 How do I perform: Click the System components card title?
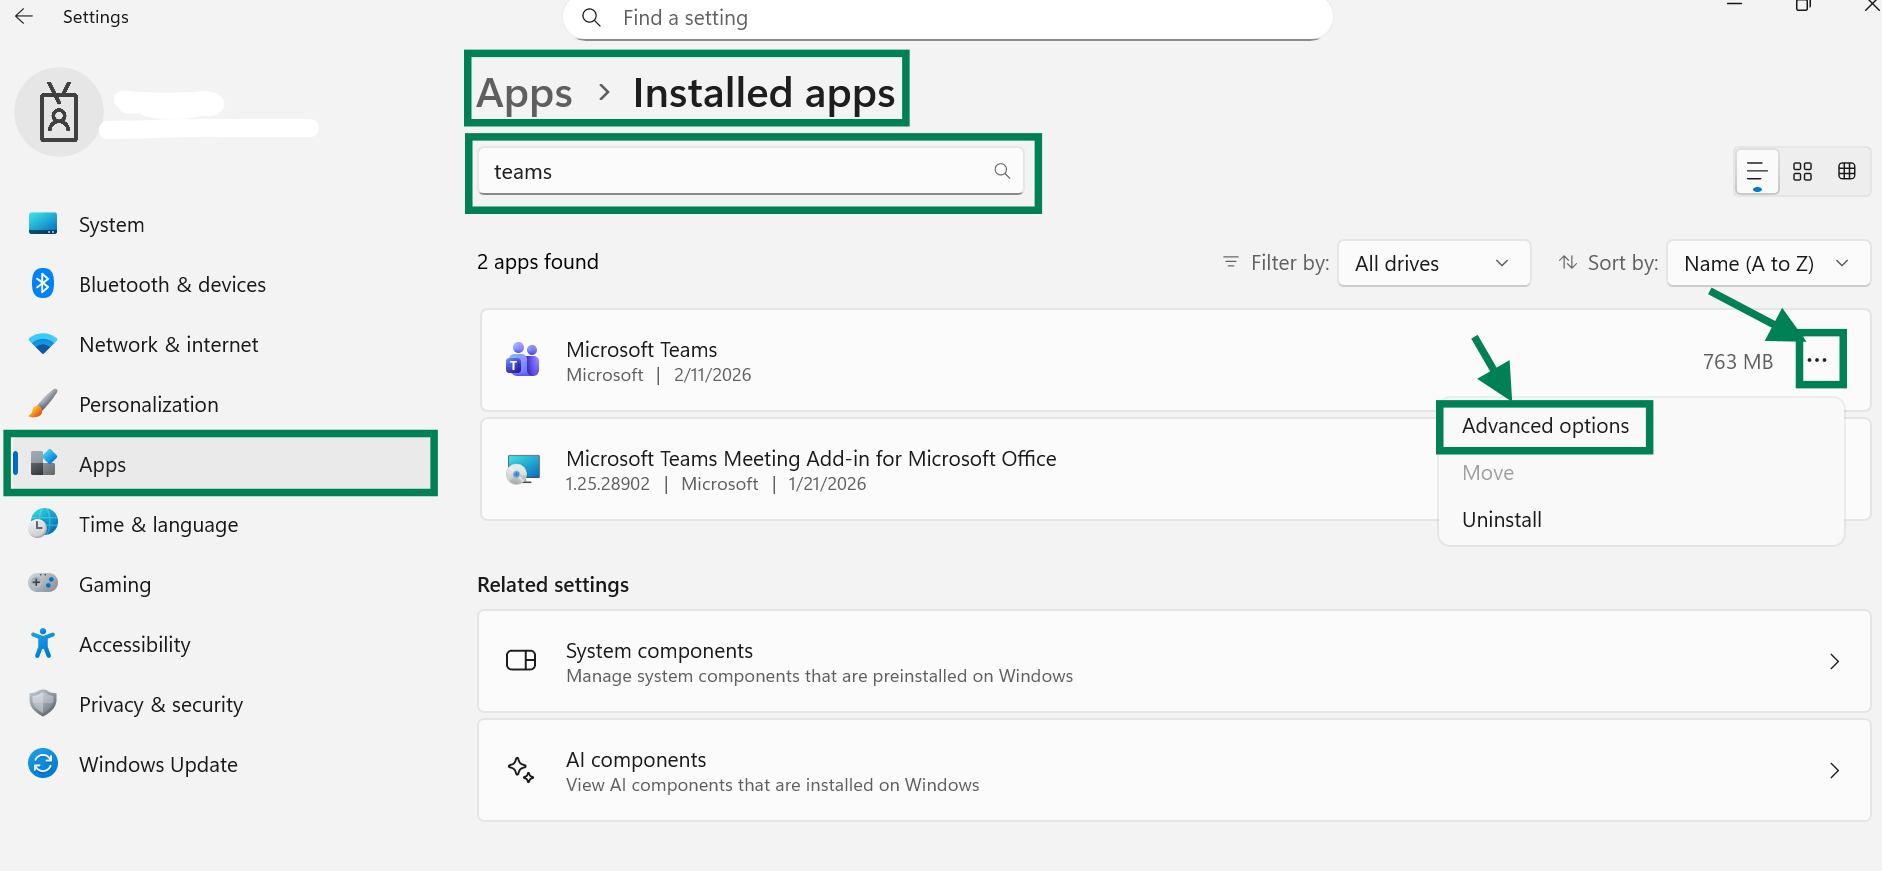[x=659, y=651]
